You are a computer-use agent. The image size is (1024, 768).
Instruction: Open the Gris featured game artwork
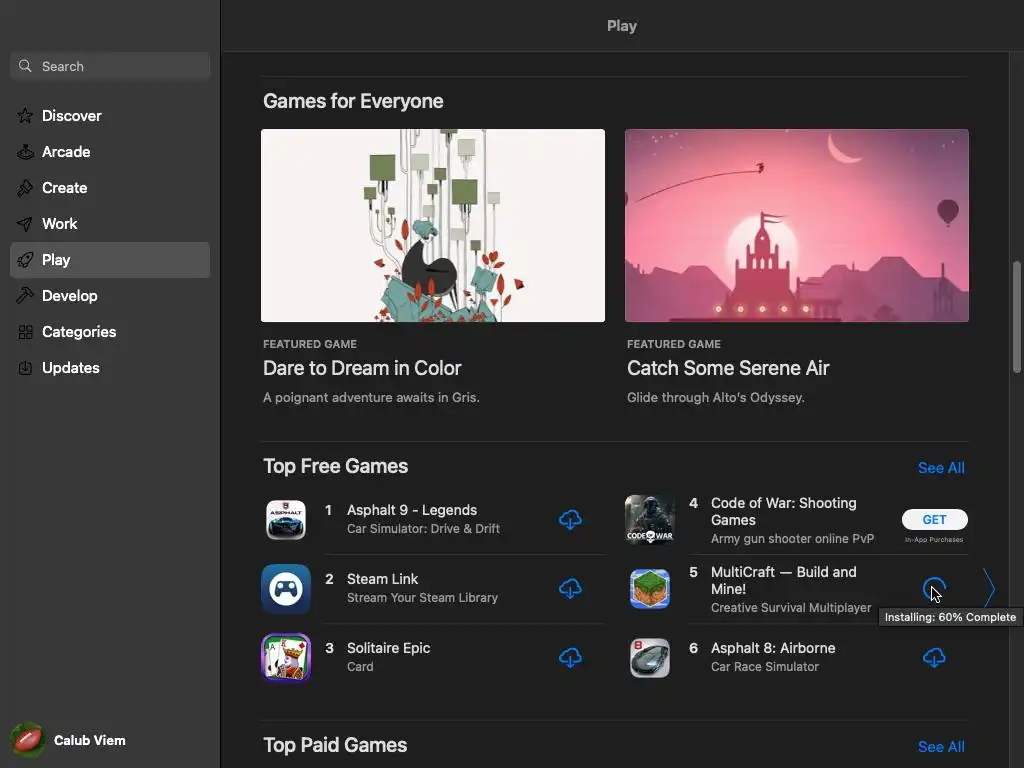coord(433,225)
